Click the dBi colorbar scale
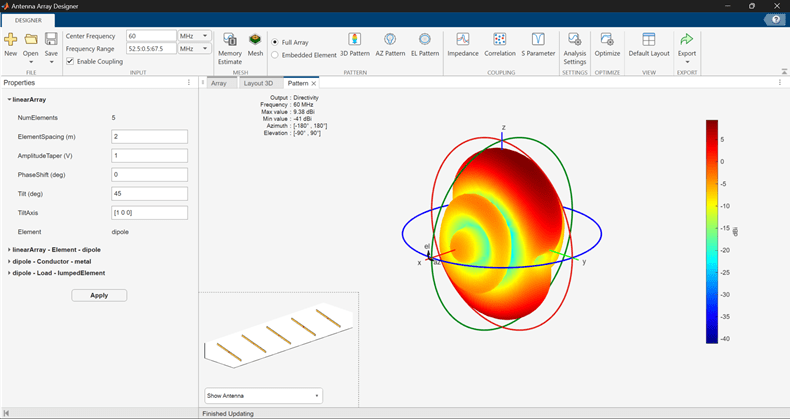The image size is (790, 419). click(711, 231)
